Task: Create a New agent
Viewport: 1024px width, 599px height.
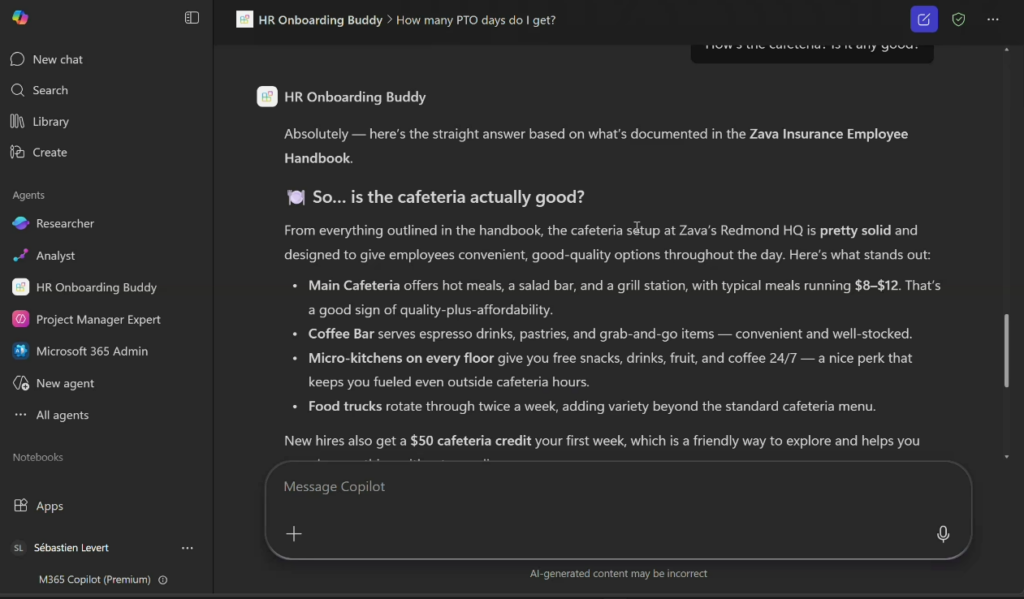Action: (x=65, y=383)
